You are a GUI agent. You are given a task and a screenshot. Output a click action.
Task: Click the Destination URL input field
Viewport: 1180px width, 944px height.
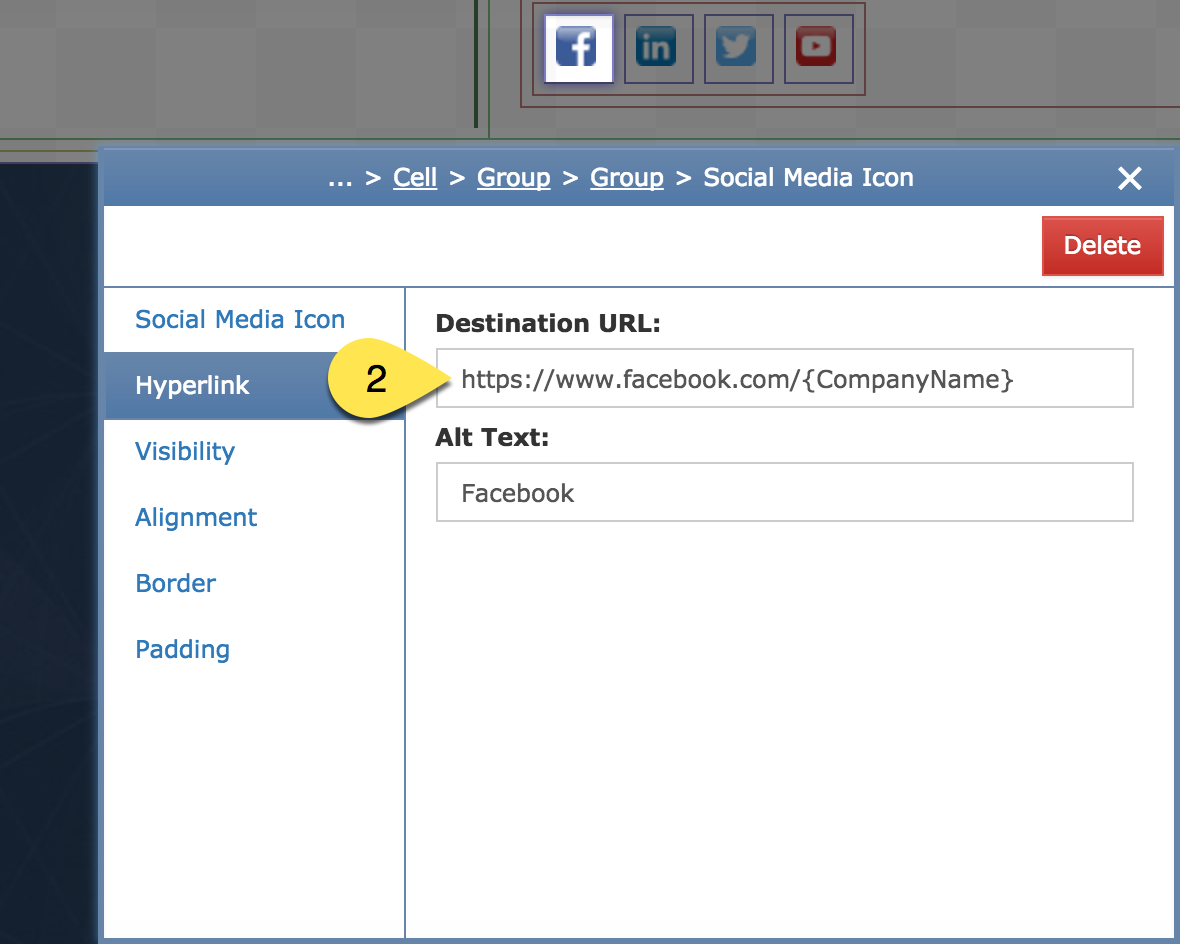[x=784, y=378]
